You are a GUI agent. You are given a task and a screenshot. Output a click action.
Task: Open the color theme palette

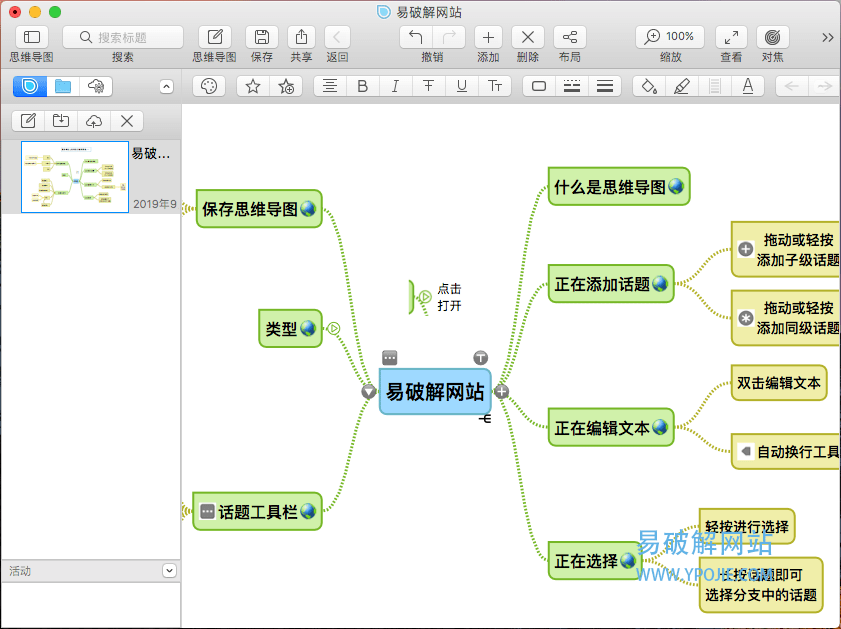(x=209, y=86)
